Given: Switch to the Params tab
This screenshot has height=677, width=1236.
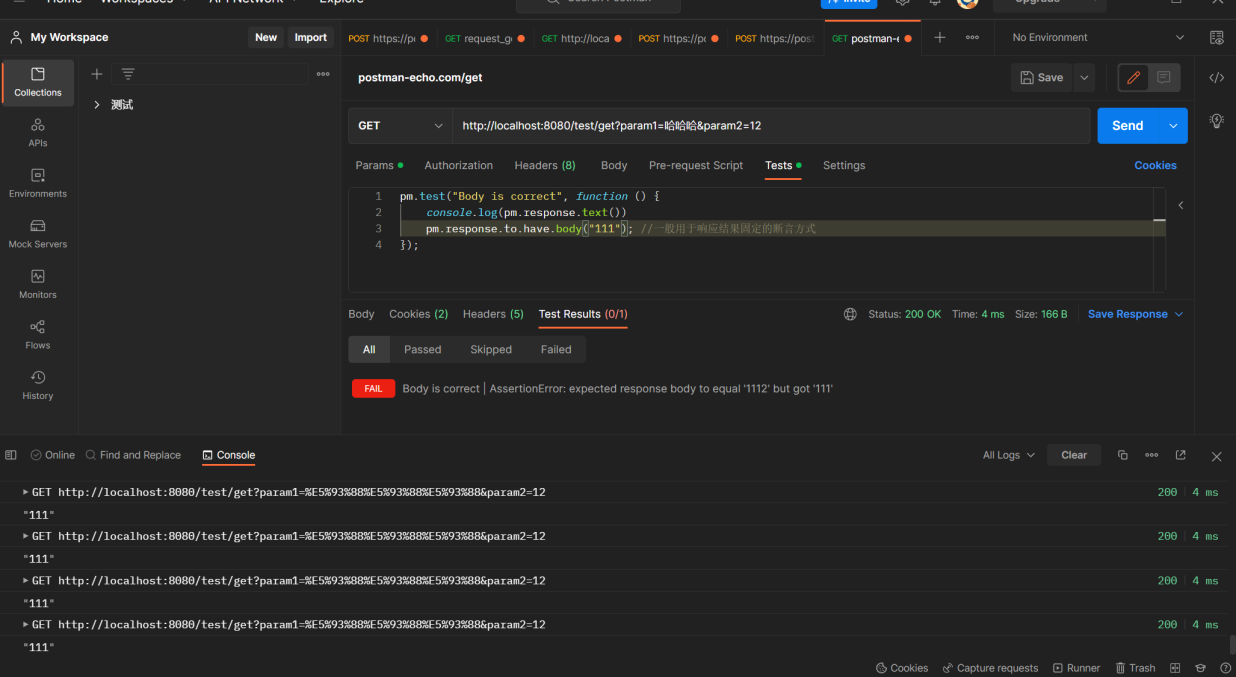Looking at the screenshot, I should (x=379, y=166).
